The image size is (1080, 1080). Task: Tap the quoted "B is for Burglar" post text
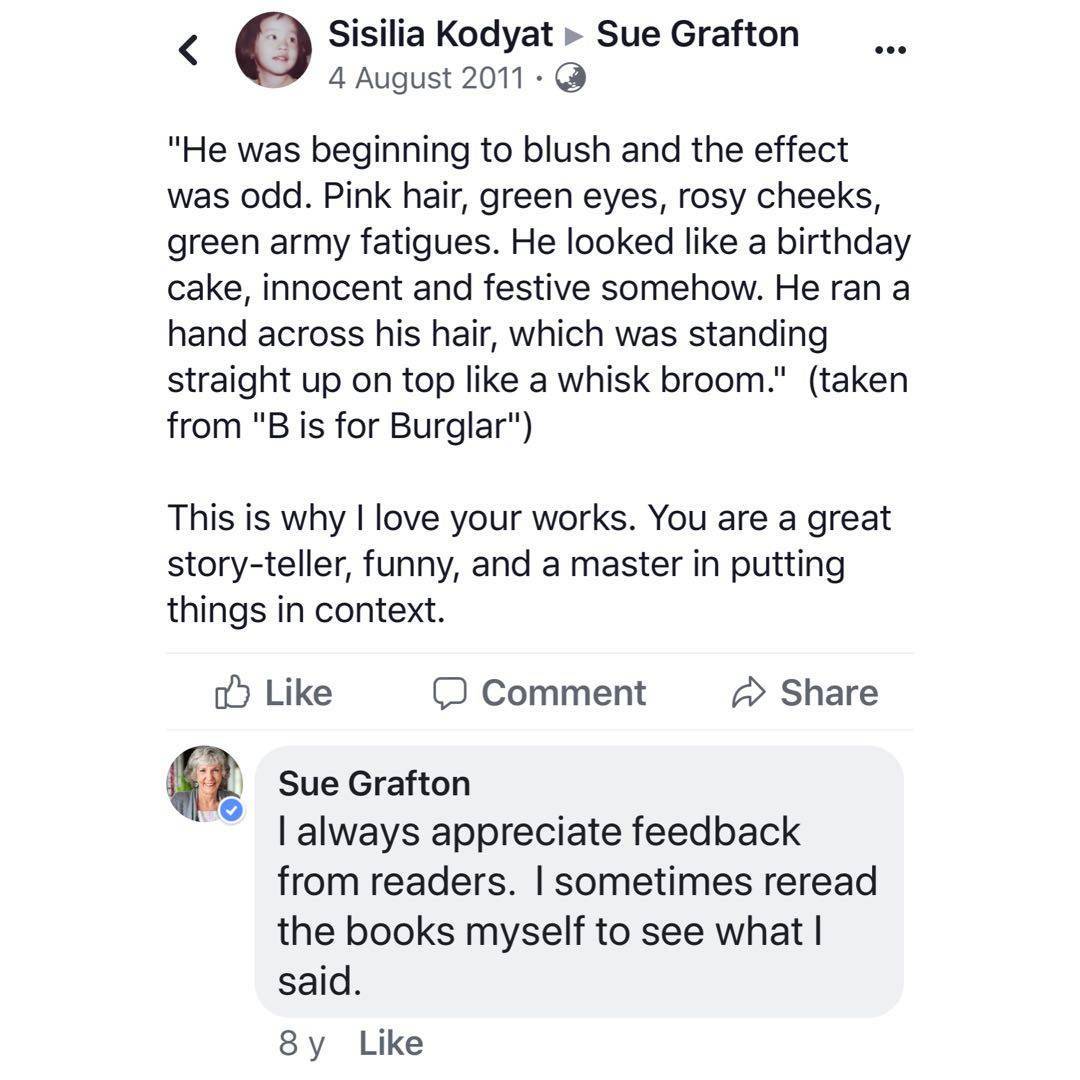[x=539, y=288]
